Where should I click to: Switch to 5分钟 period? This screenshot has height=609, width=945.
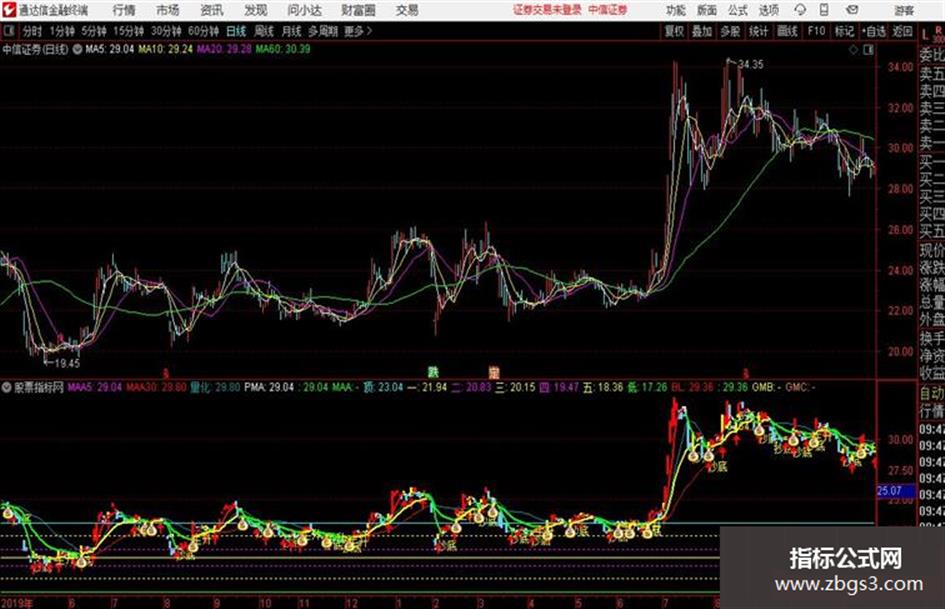tap(93, 31)
